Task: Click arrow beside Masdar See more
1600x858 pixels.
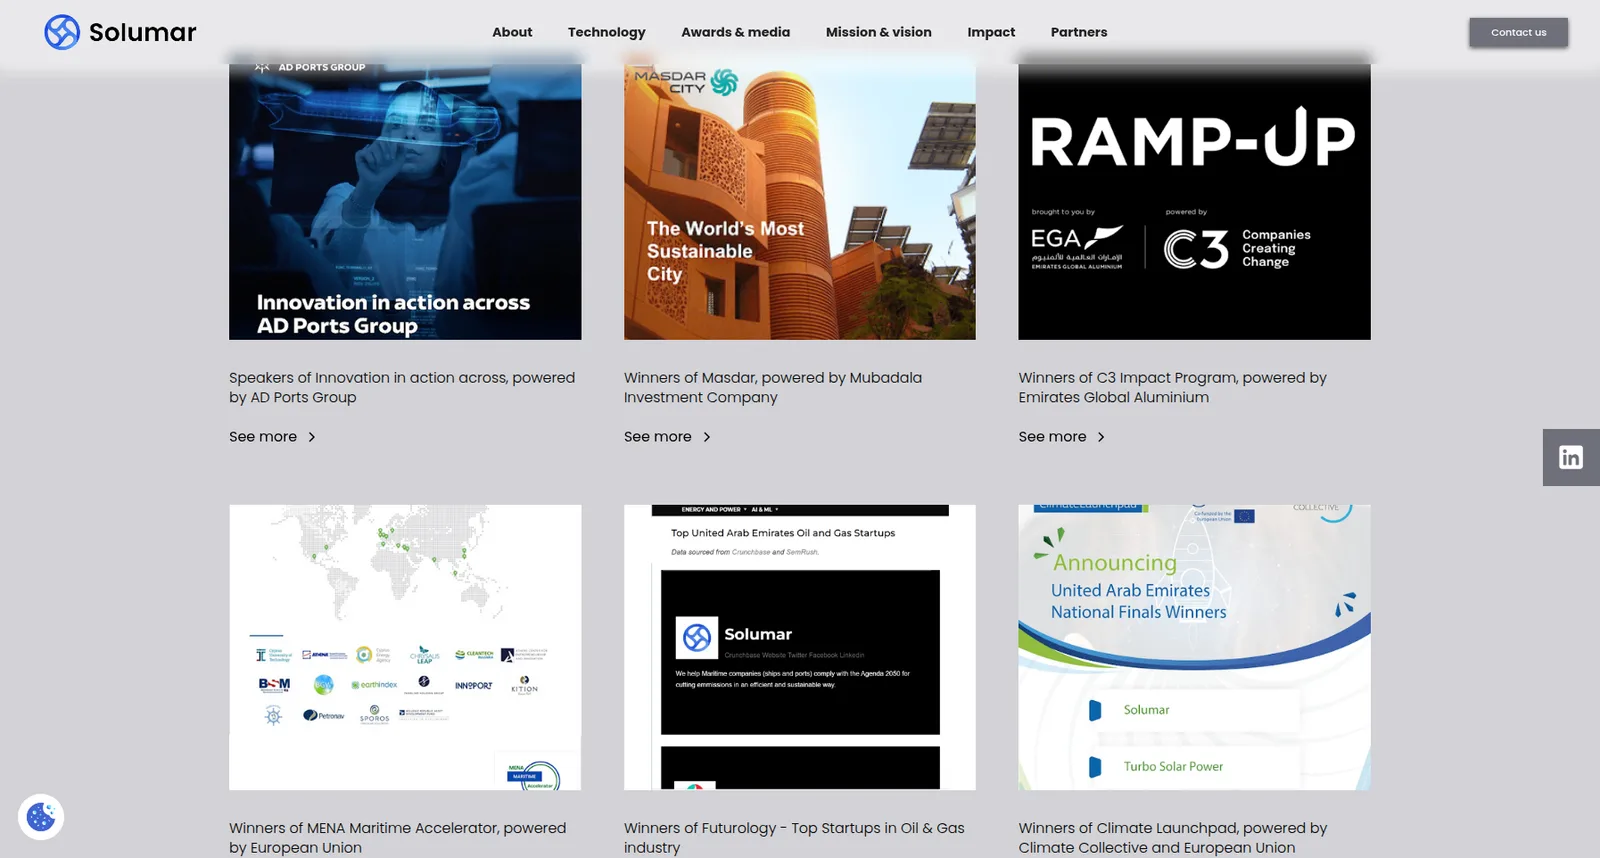Action: coord(707,437)
